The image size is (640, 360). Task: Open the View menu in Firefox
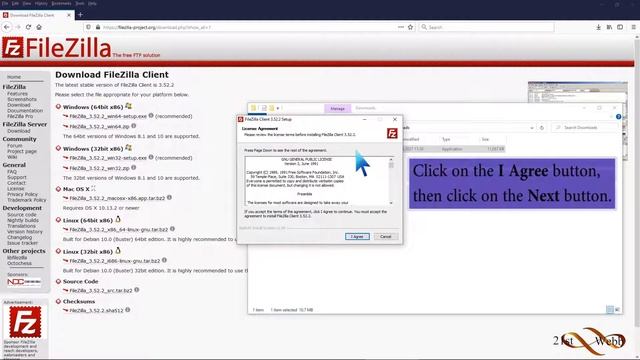click(x=27, y=3)
